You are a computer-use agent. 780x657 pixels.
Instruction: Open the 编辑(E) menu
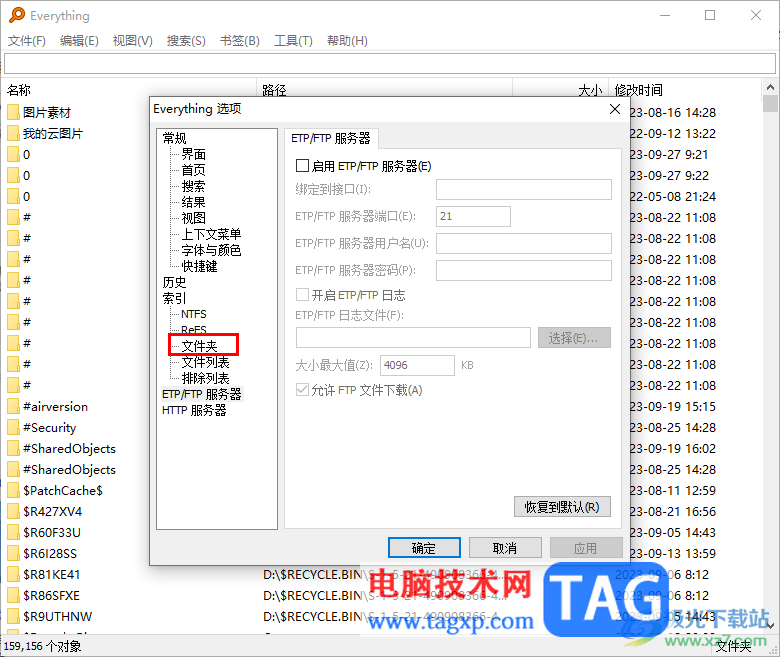pyautogui.click(x=79, y=41)
